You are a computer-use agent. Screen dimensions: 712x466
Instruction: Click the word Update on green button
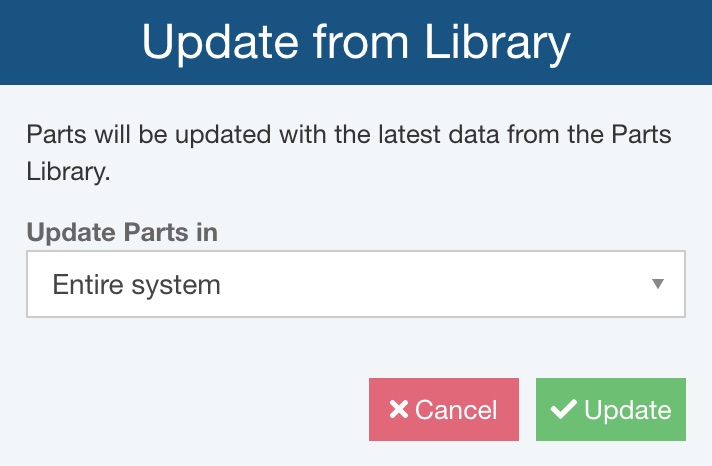(627, 410)
